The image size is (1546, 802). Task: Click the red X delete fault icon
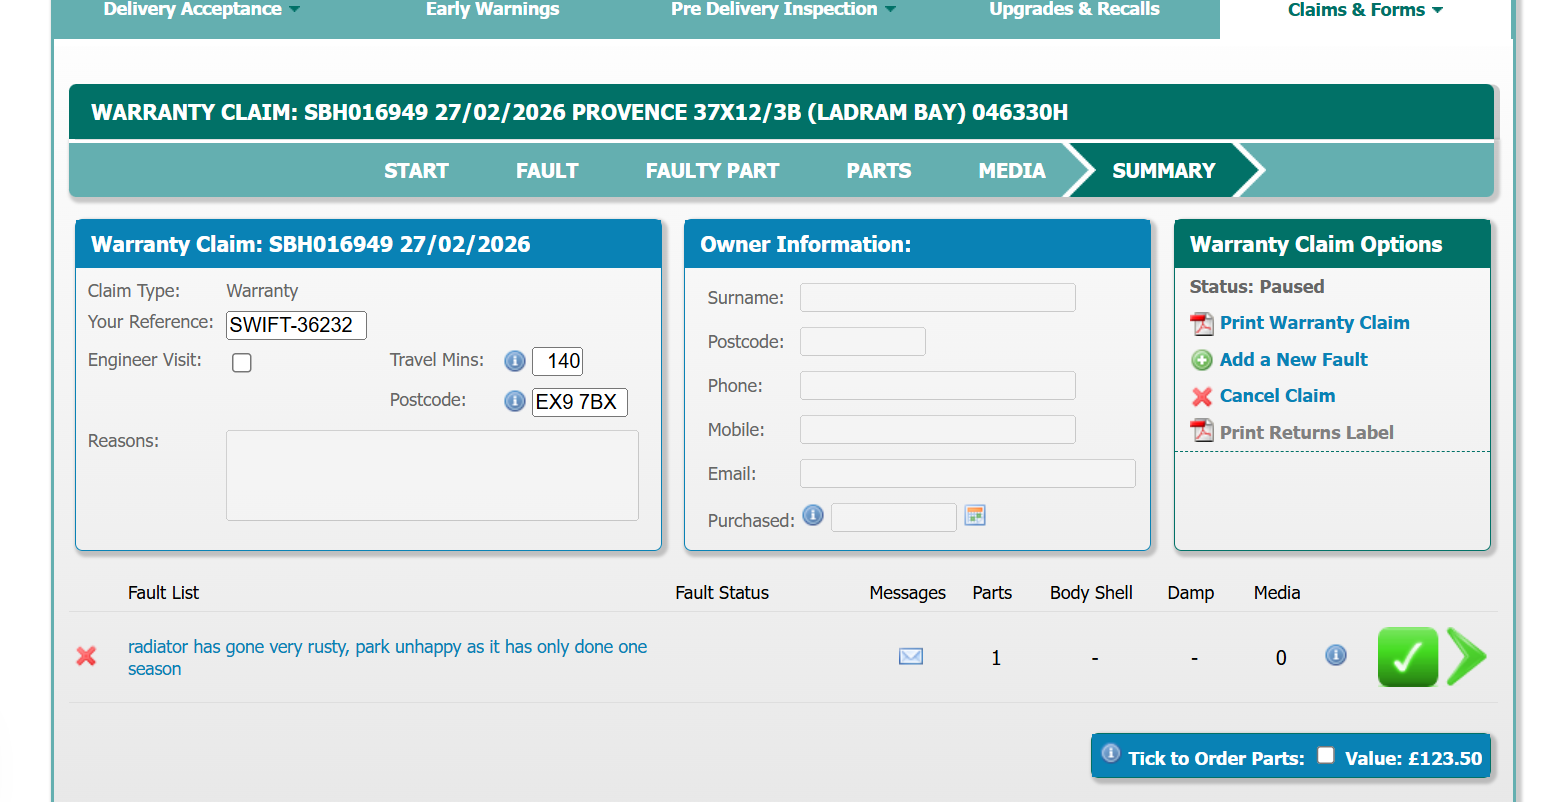pos(87,656)
